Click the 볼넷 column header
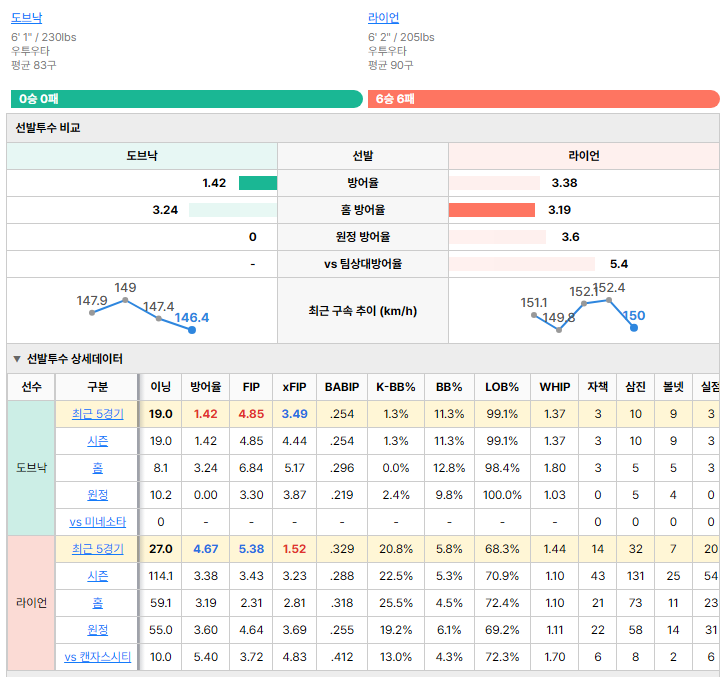Screen dimensions: 726x677 [x=673, y=387]
